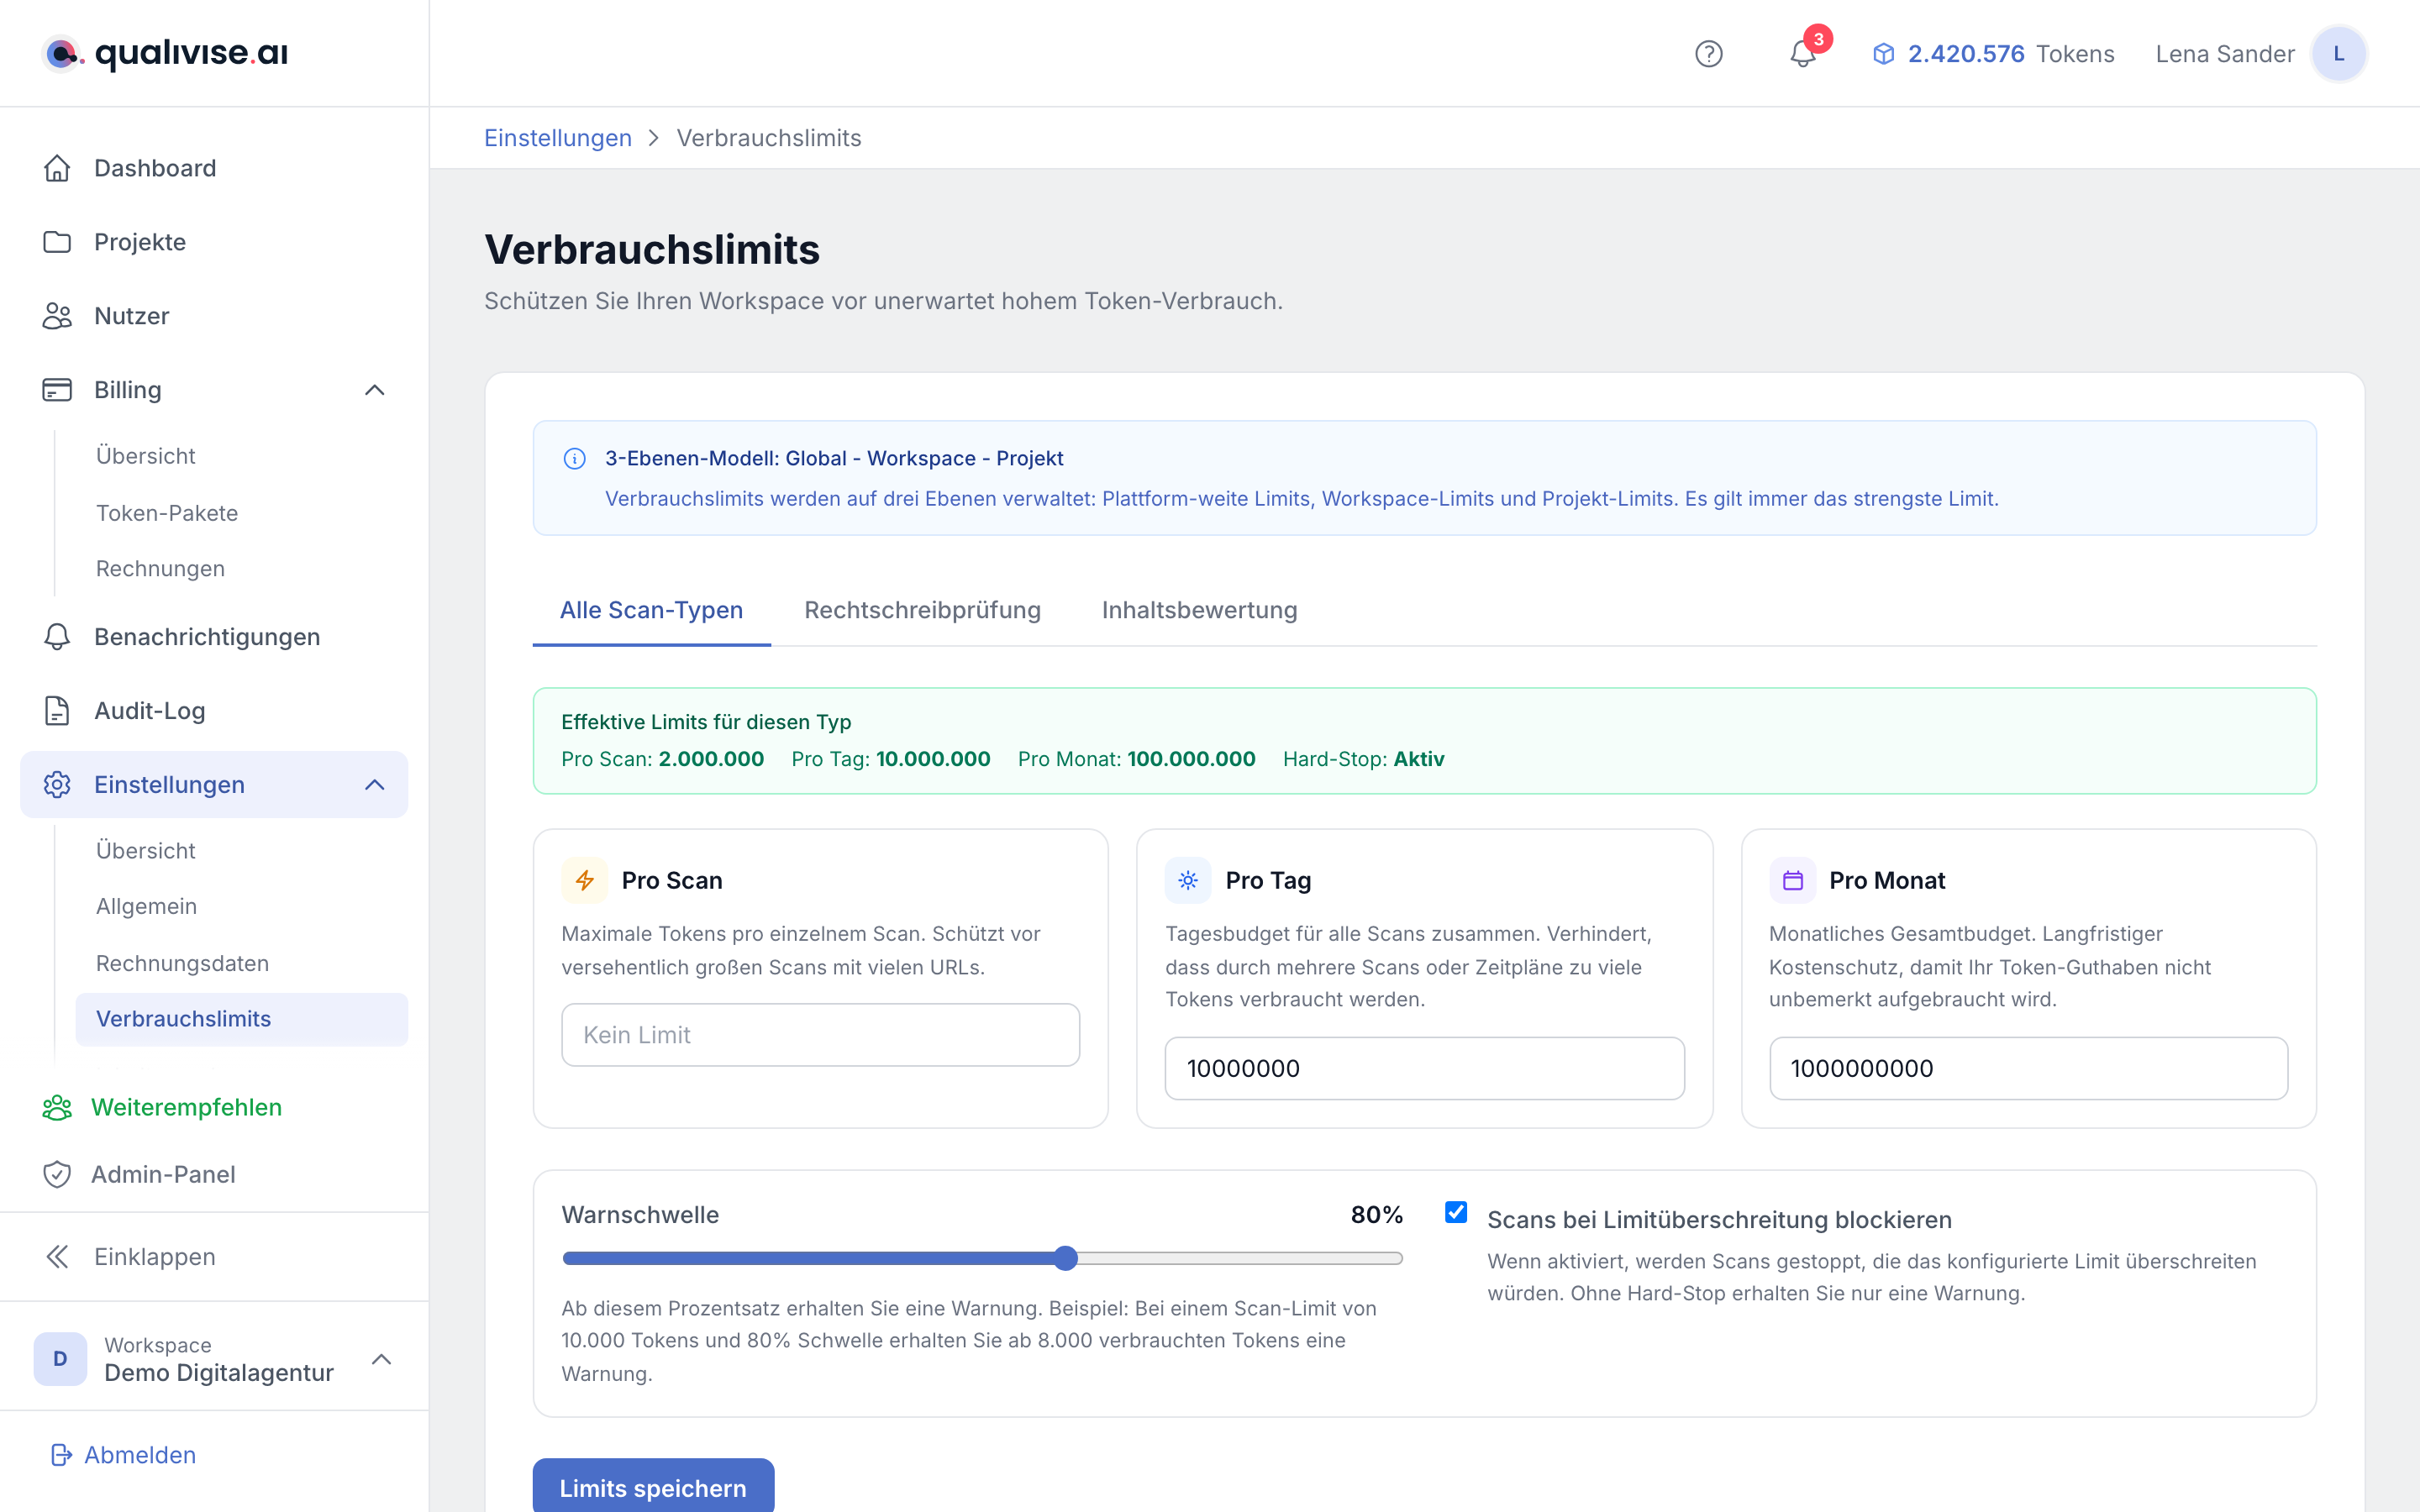The width and height of the screenshot is (2420, 1512).
Task: Collapse the Billing submenu chevron
Action: (375, 390)
